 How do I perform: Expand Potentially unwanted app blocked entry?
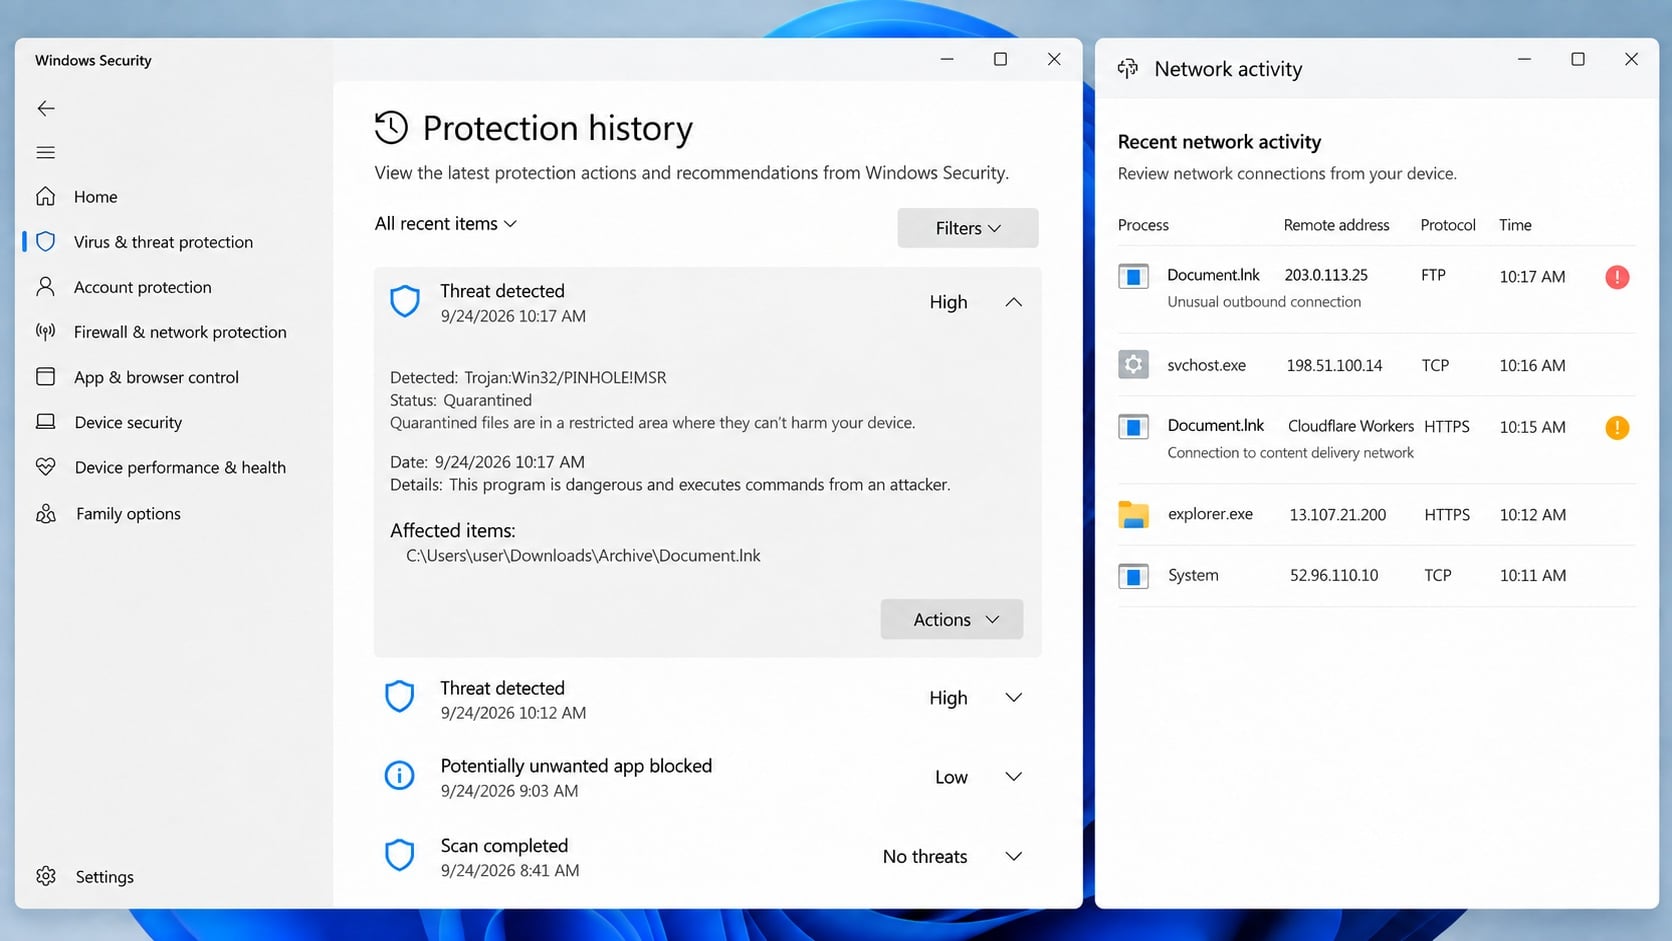coord(1013,776)
